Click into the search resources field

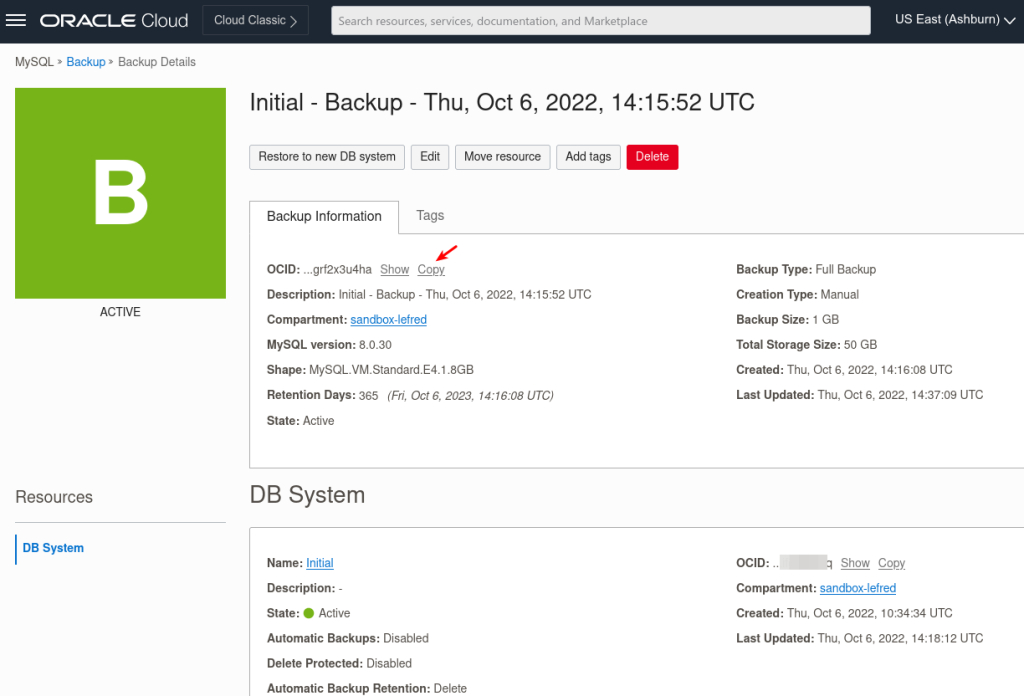[600, 20]
